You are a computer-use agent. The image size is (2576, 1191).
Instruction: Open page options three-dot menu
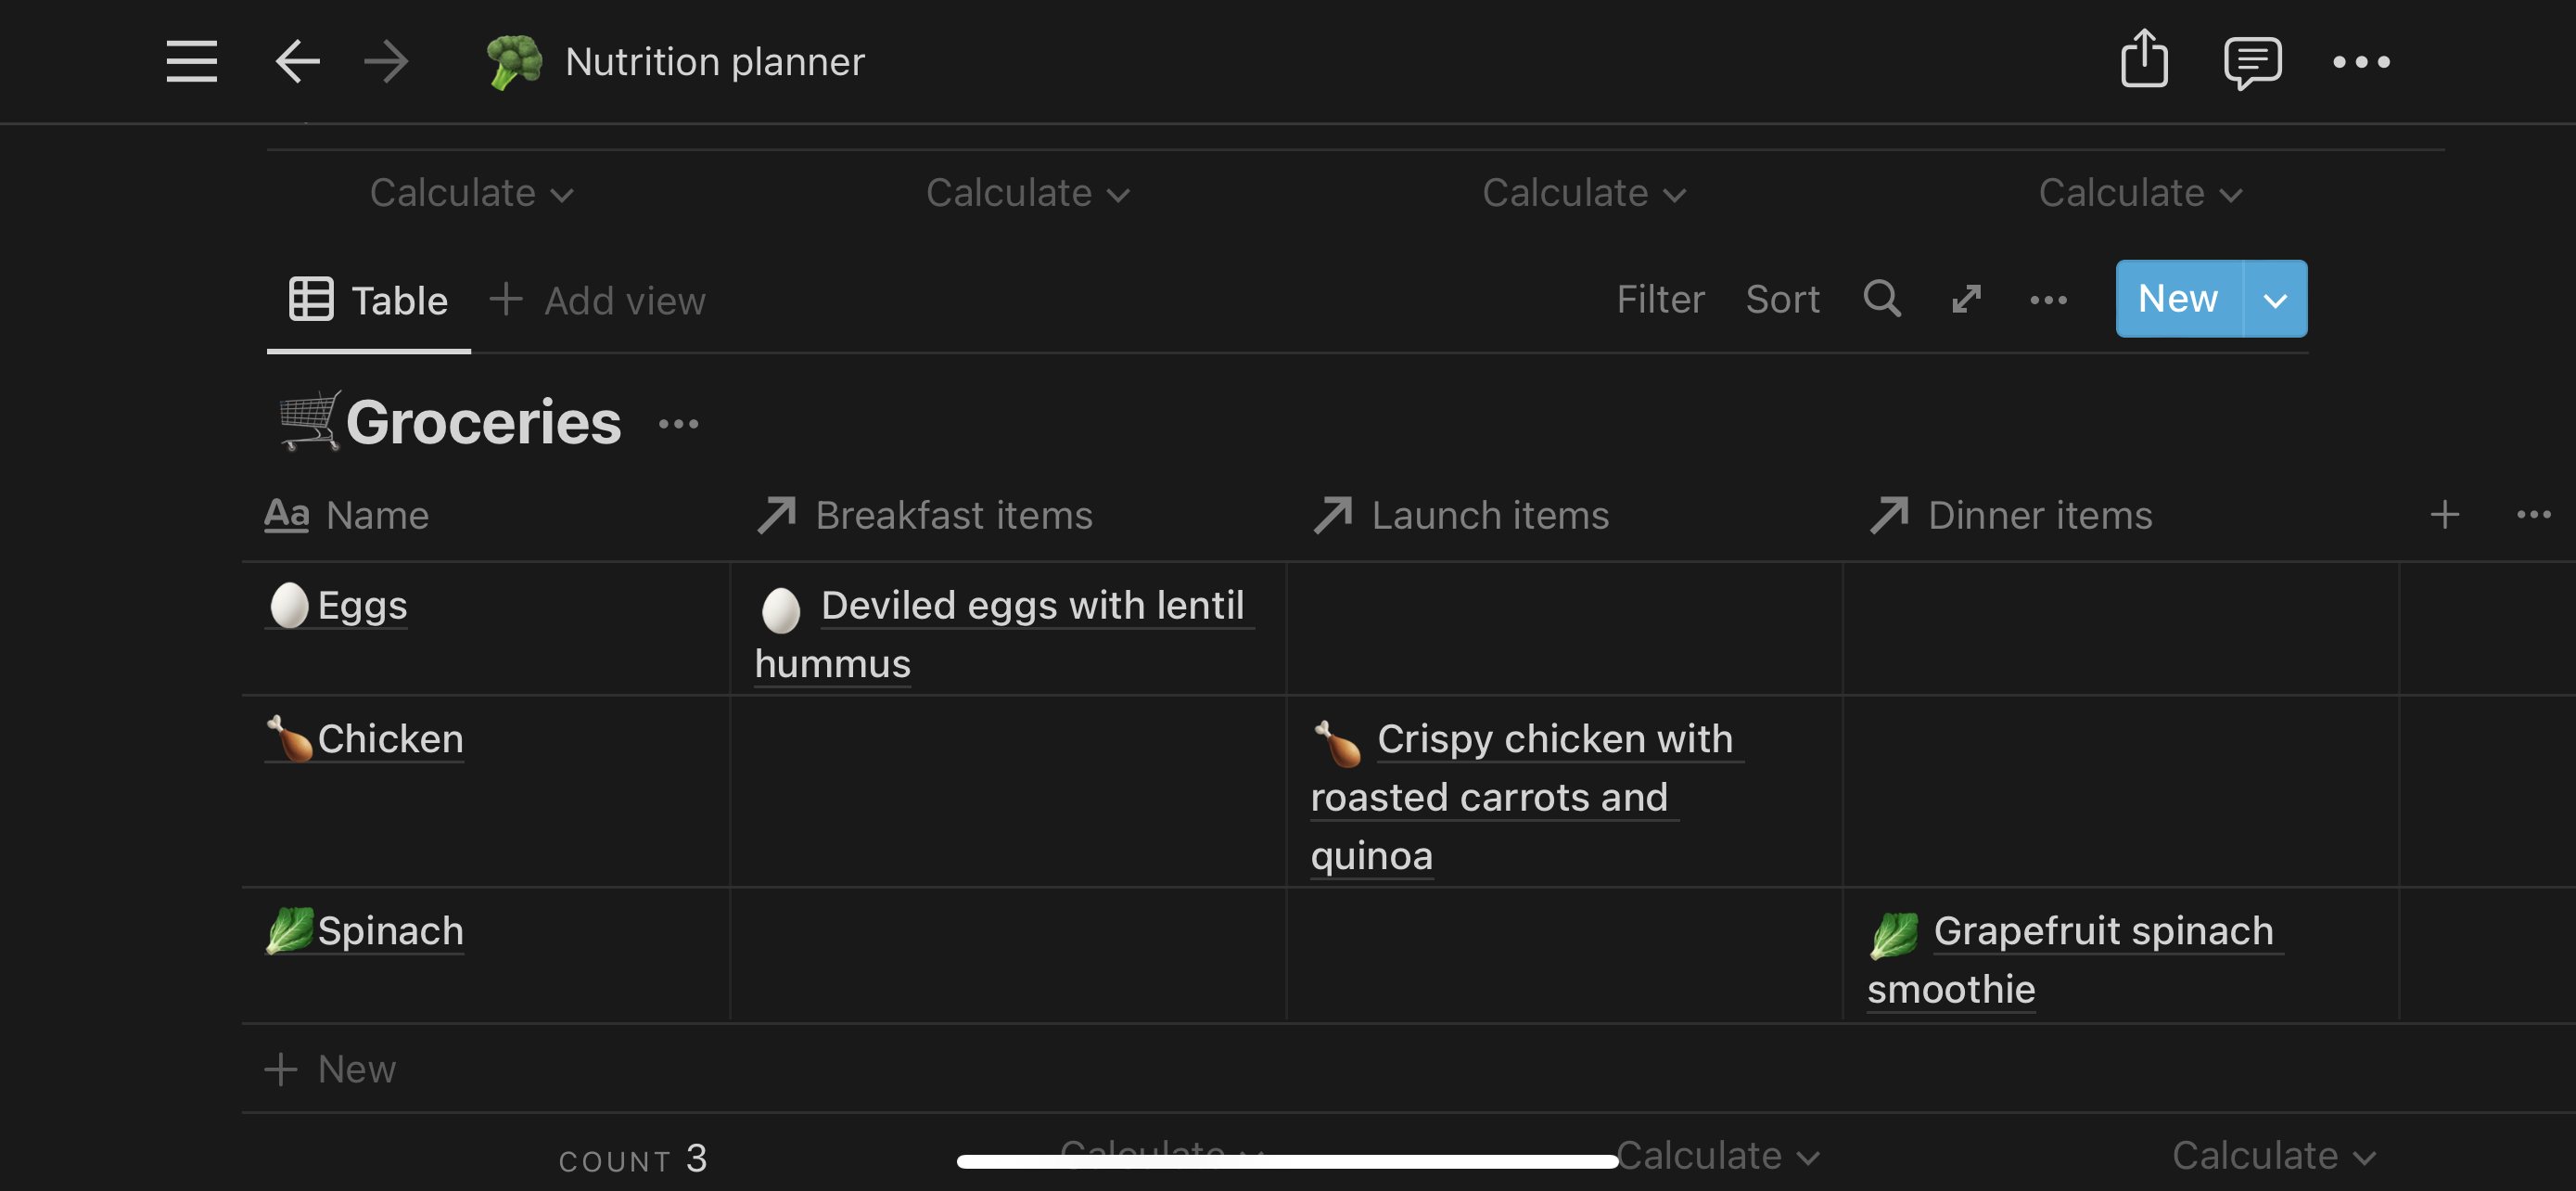coord(2361,62)
